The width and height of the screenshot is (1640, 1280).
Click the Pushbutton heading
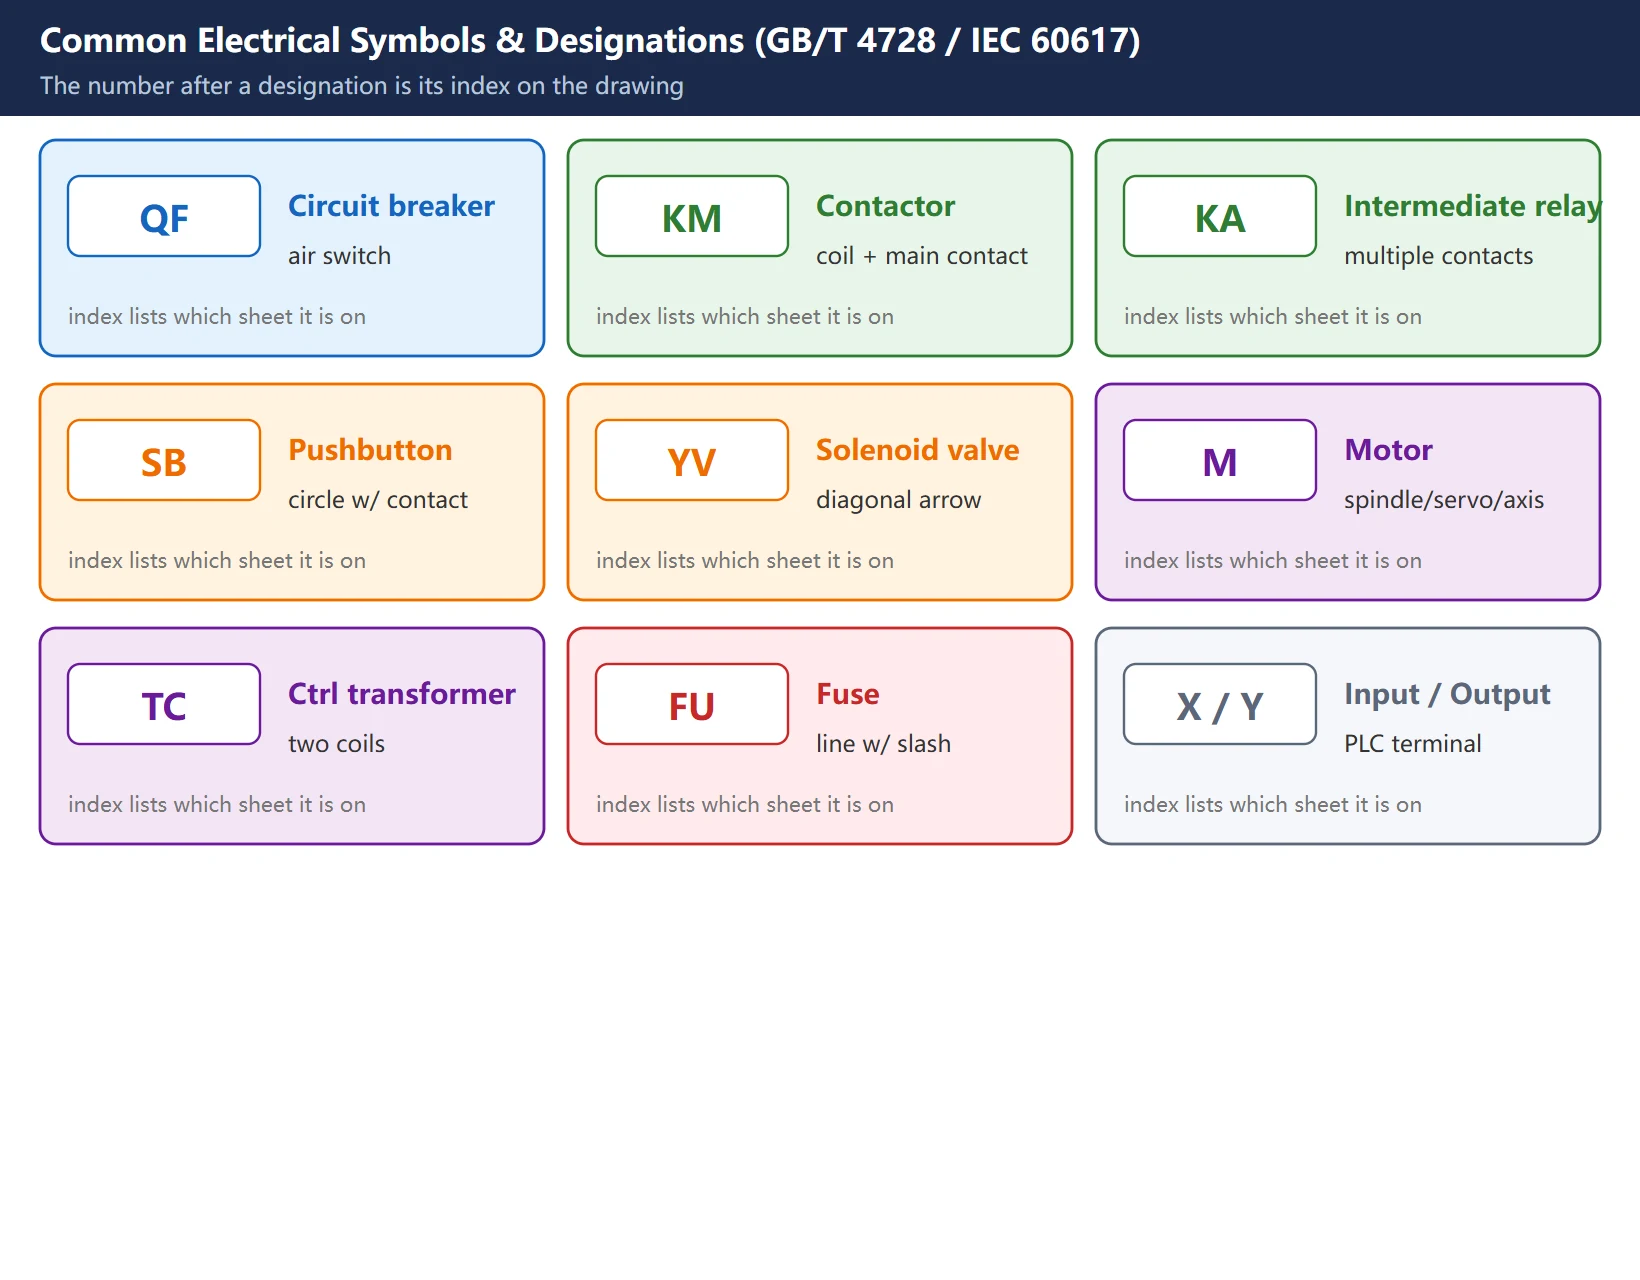370,450
